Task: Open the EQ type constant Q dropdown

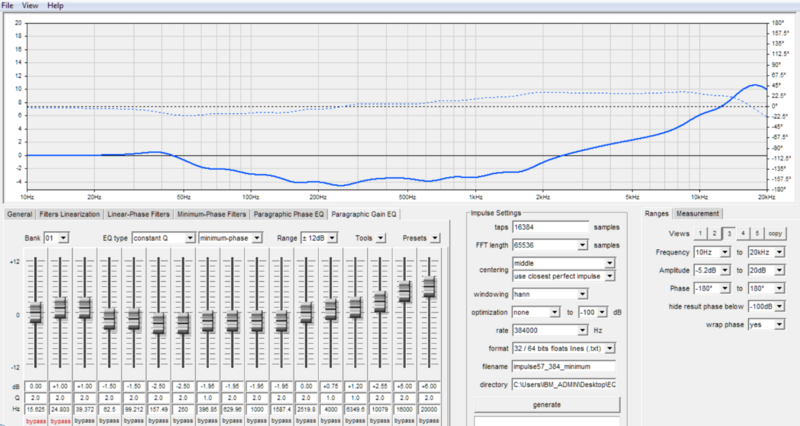Action: [164, 237]
